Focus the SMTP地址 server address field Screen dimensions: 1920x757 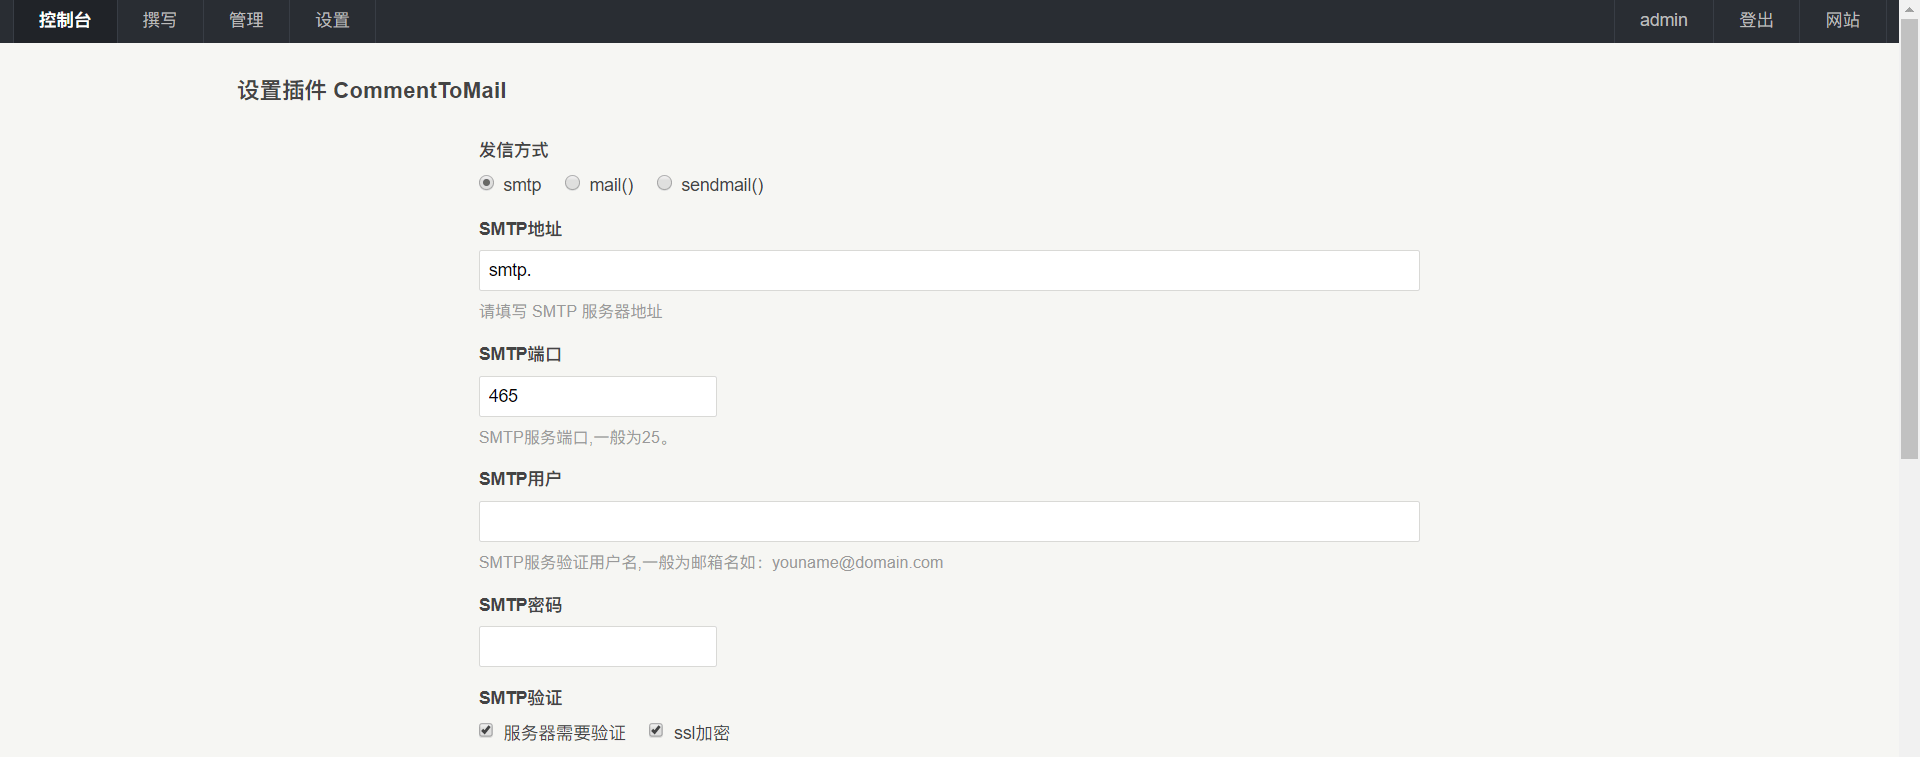948,271
